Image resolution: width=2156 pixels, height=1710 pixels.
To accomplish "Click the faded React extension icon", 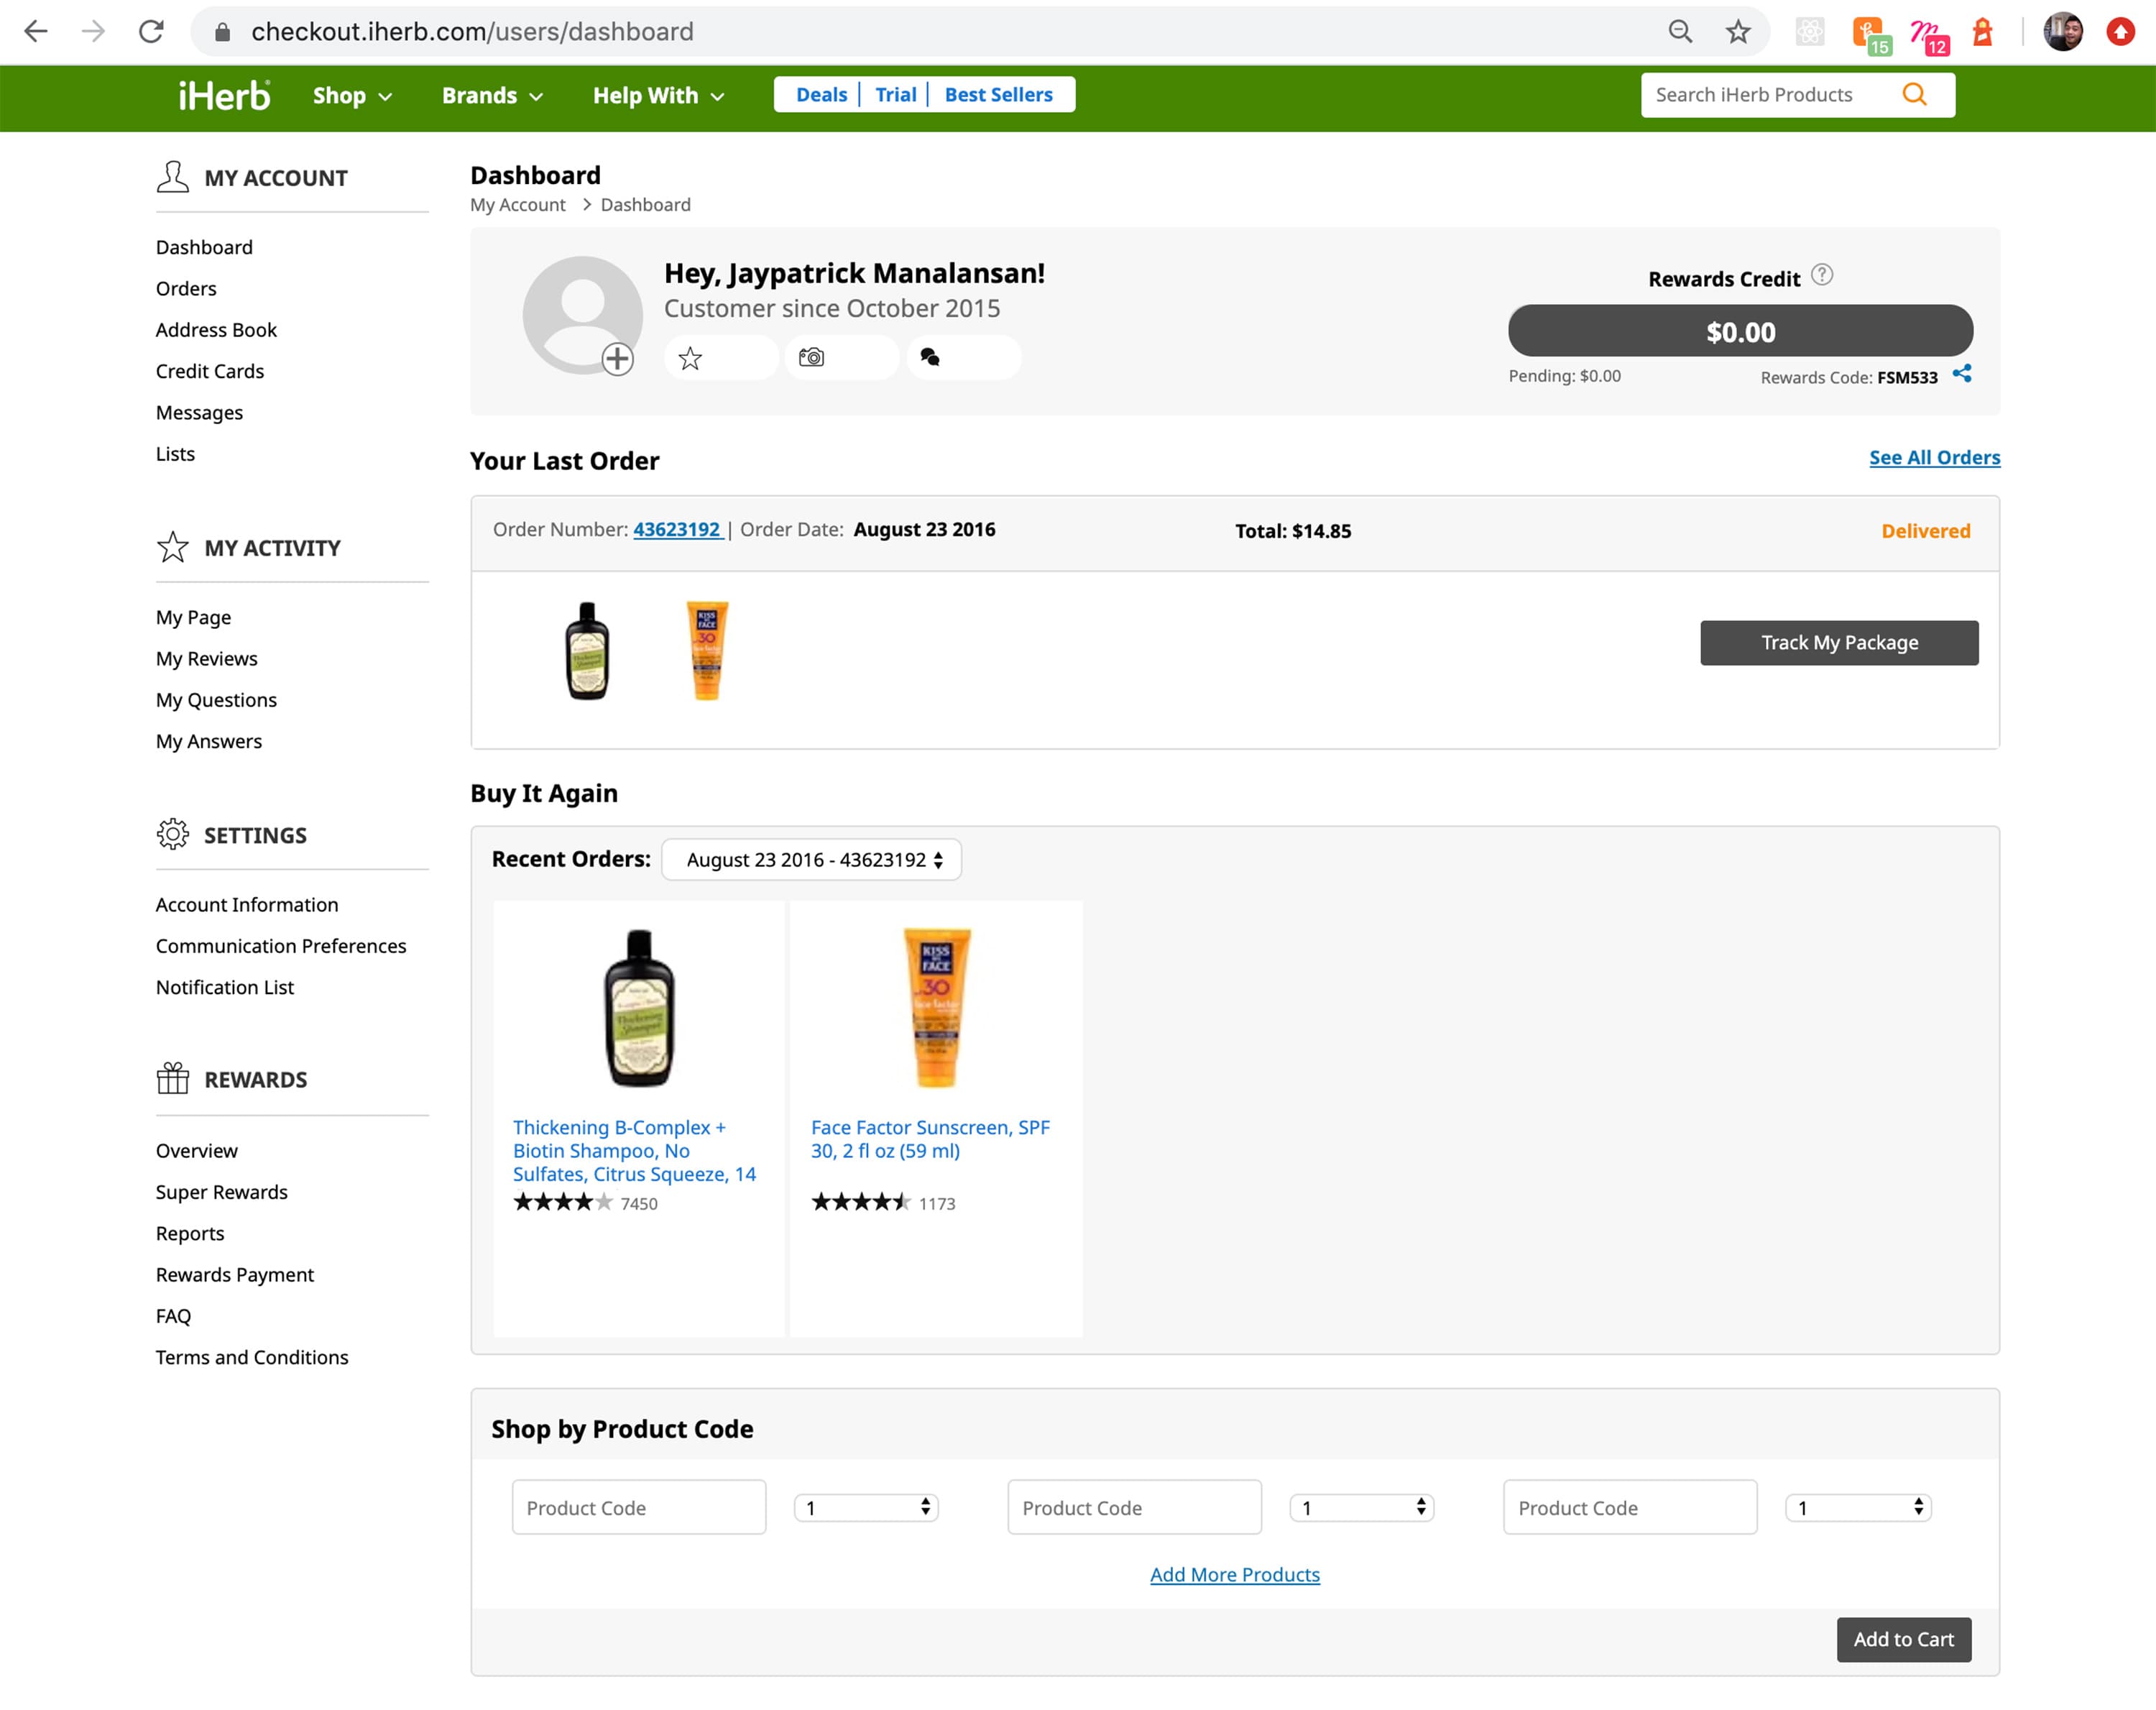I will pyautogui.click(x=1810, y=32).
